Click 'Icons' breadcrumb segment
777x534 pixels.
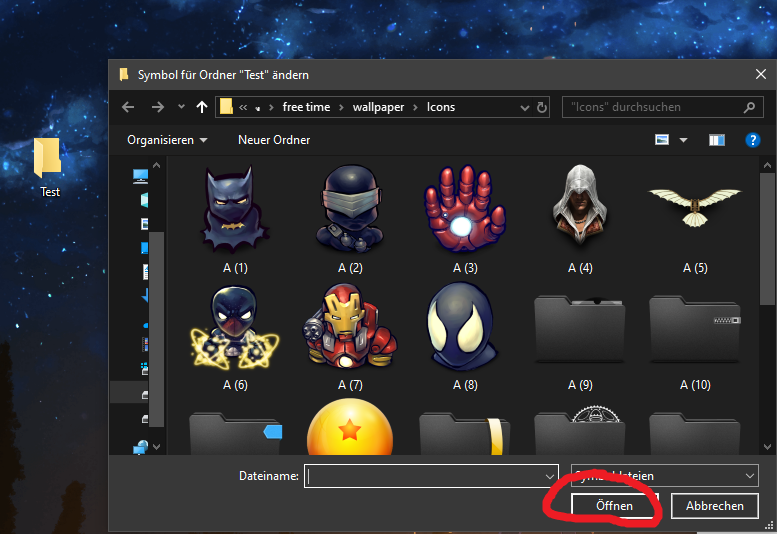[441, 107]
